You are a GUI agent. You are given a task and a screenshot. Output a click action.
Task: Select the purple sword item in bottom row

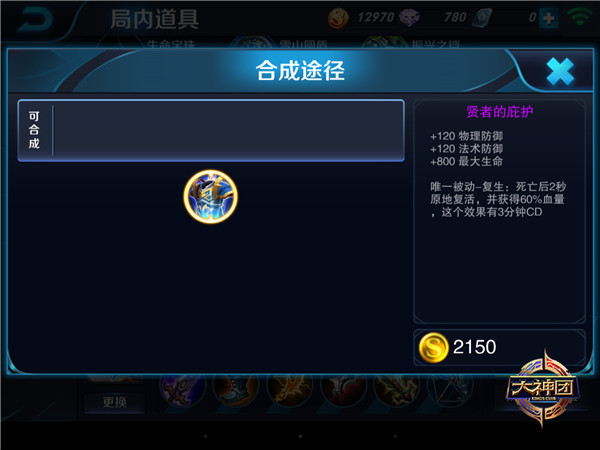[x=183, y=390]
